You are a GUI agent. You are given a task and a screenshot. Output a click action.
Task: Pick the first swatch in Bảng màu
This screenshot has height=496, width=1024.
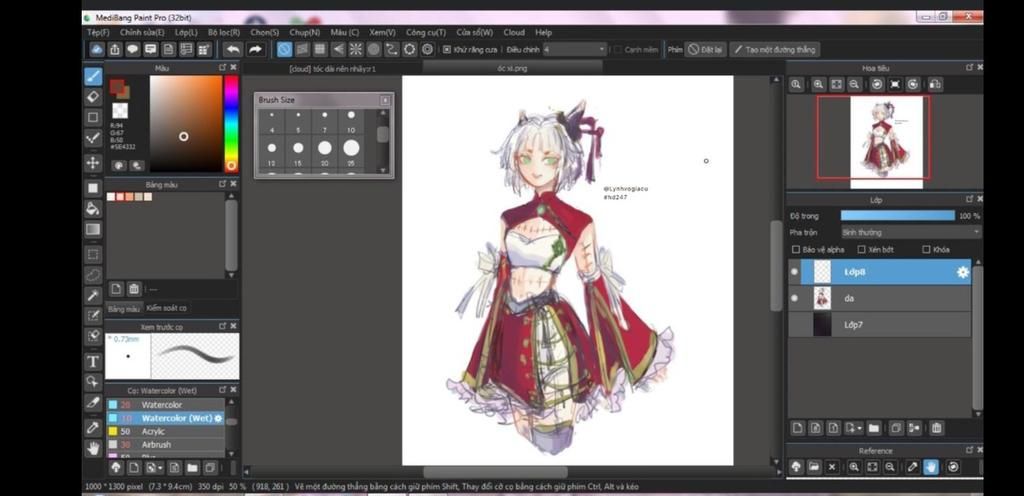coord(111,196)
